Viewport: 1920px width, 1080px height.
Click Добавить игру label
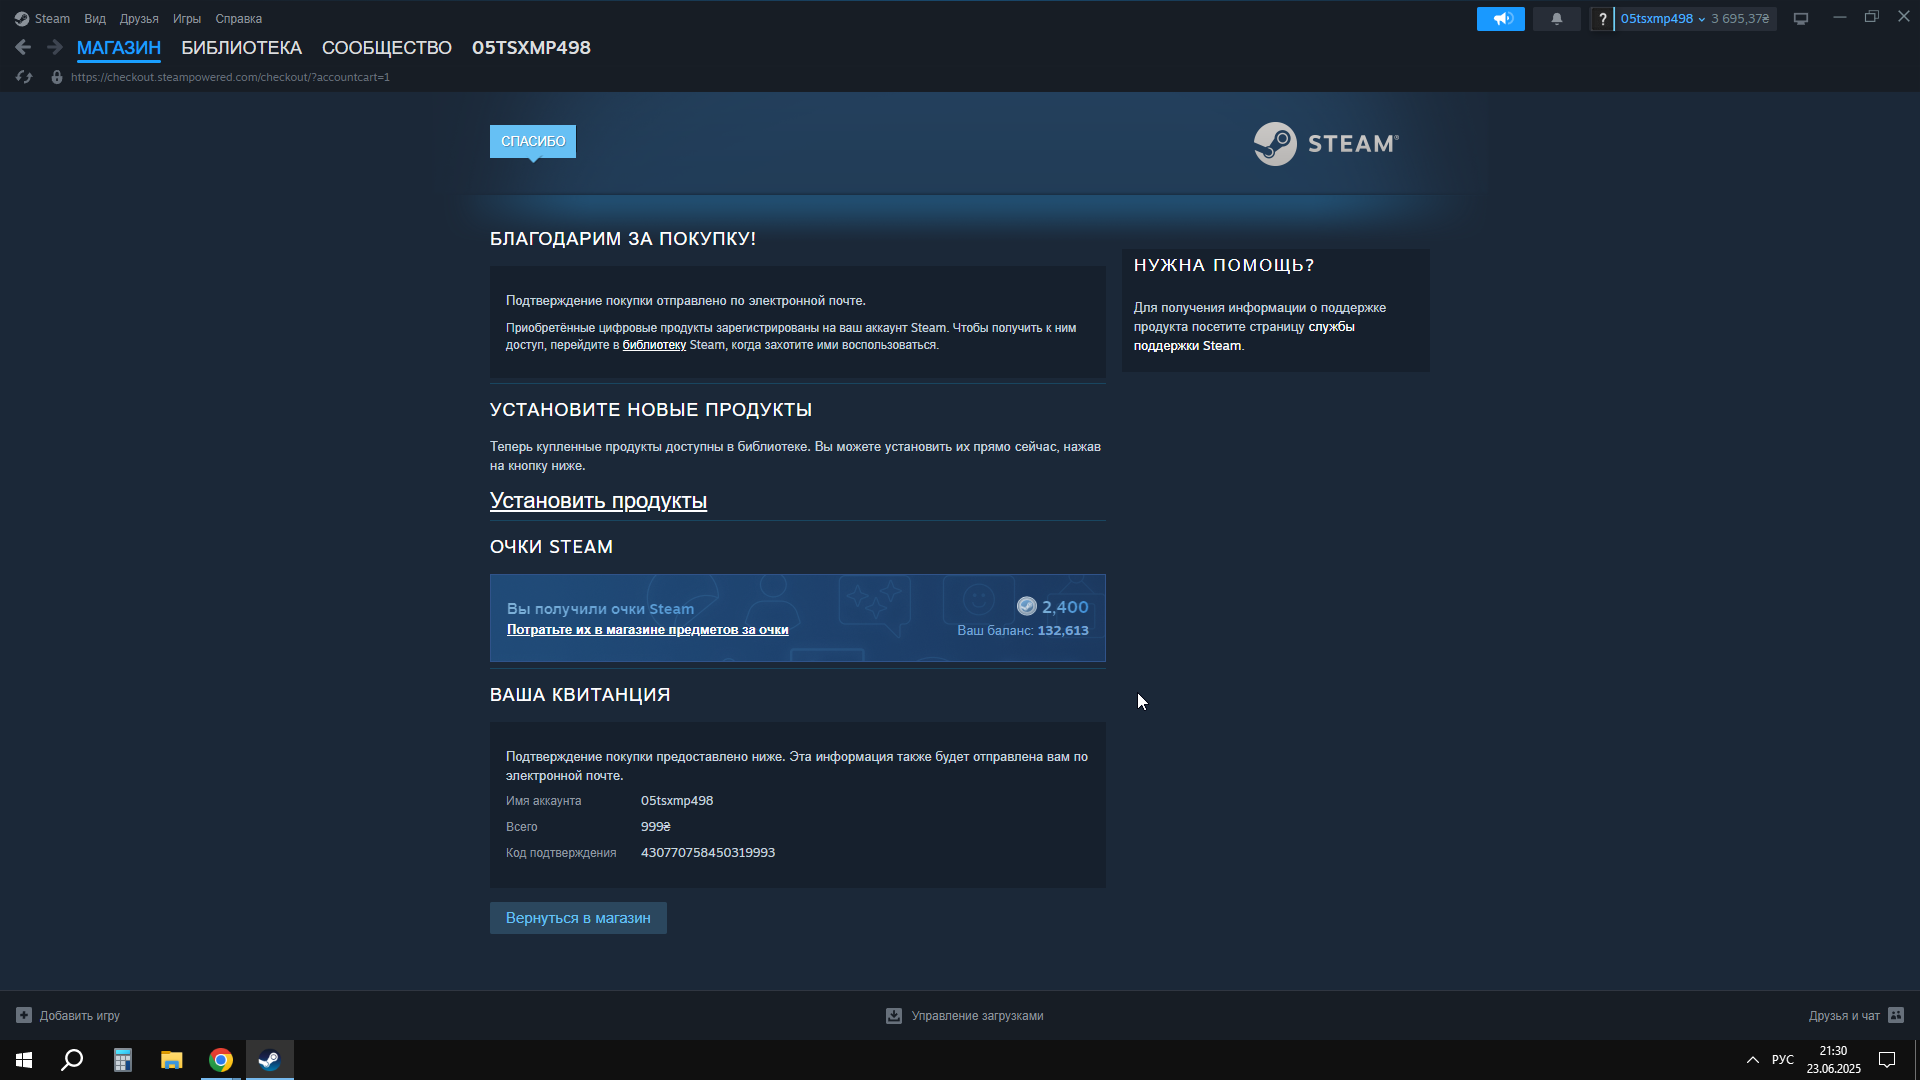click(x=80, y=1016)
